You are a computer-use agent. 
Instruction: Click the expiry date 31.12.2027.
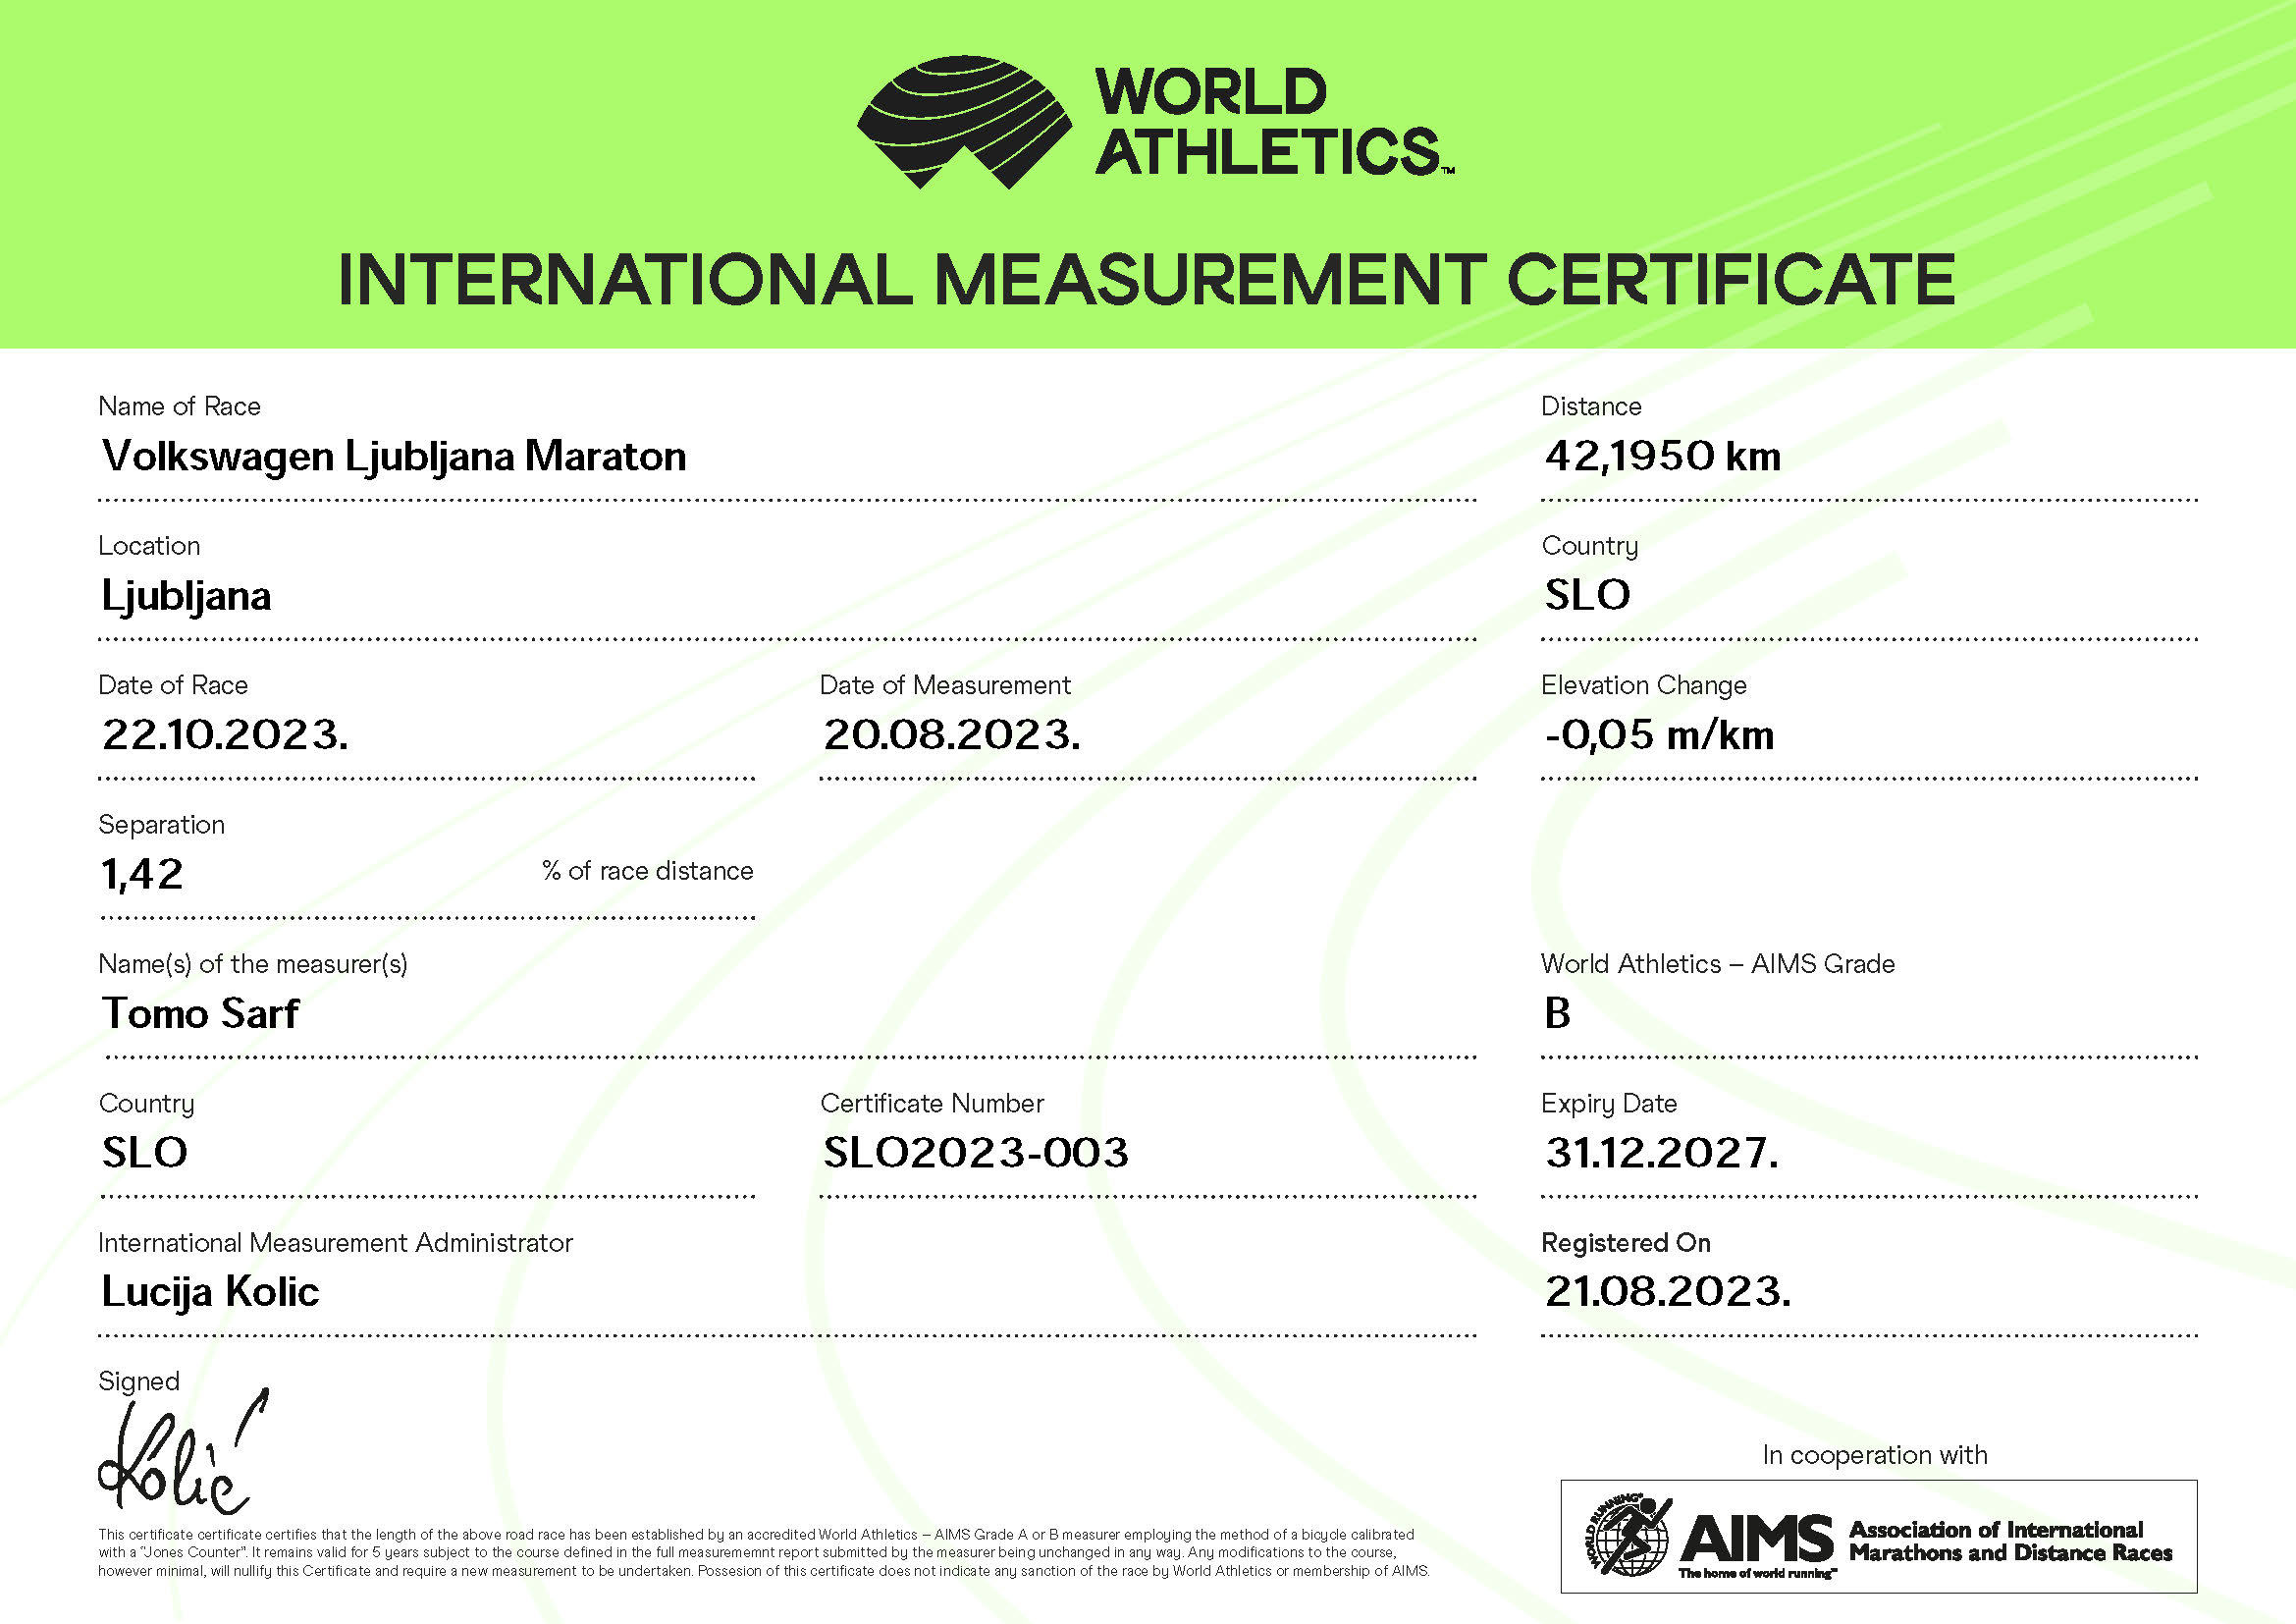pos(1661,1153)
